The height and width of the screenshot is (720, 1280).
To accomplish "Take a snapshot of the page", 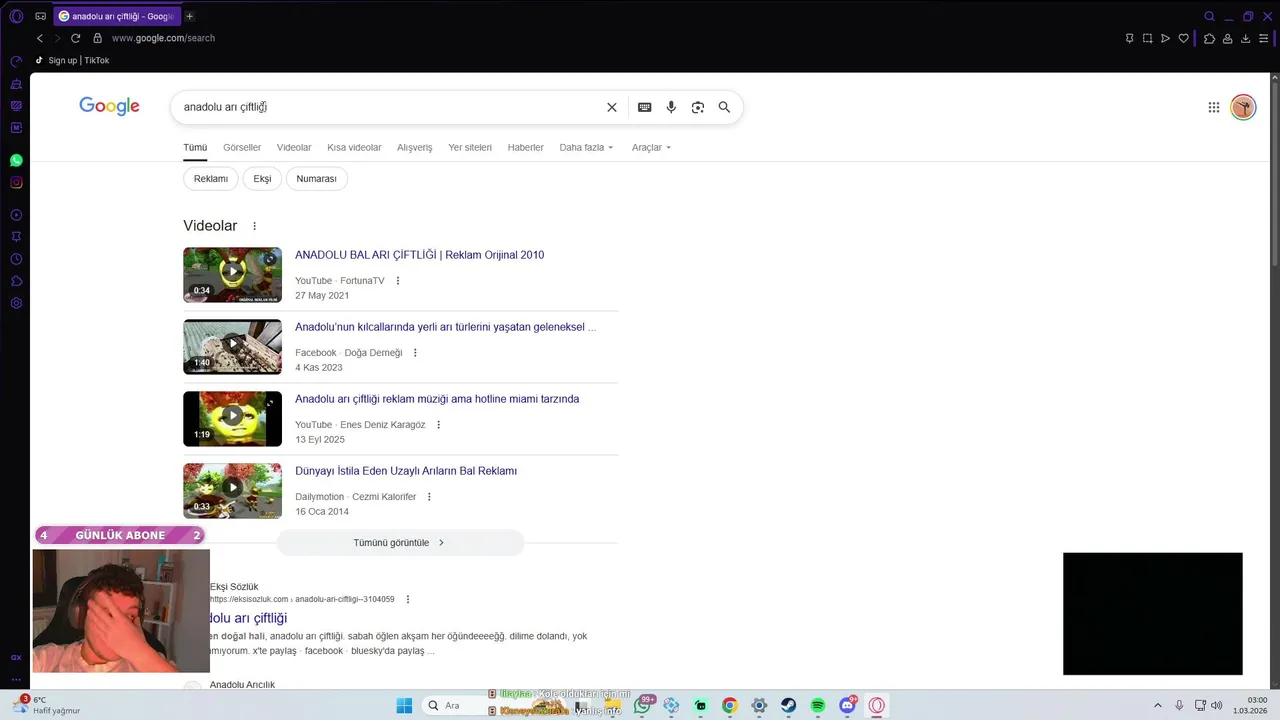I will click(1147, 38).
